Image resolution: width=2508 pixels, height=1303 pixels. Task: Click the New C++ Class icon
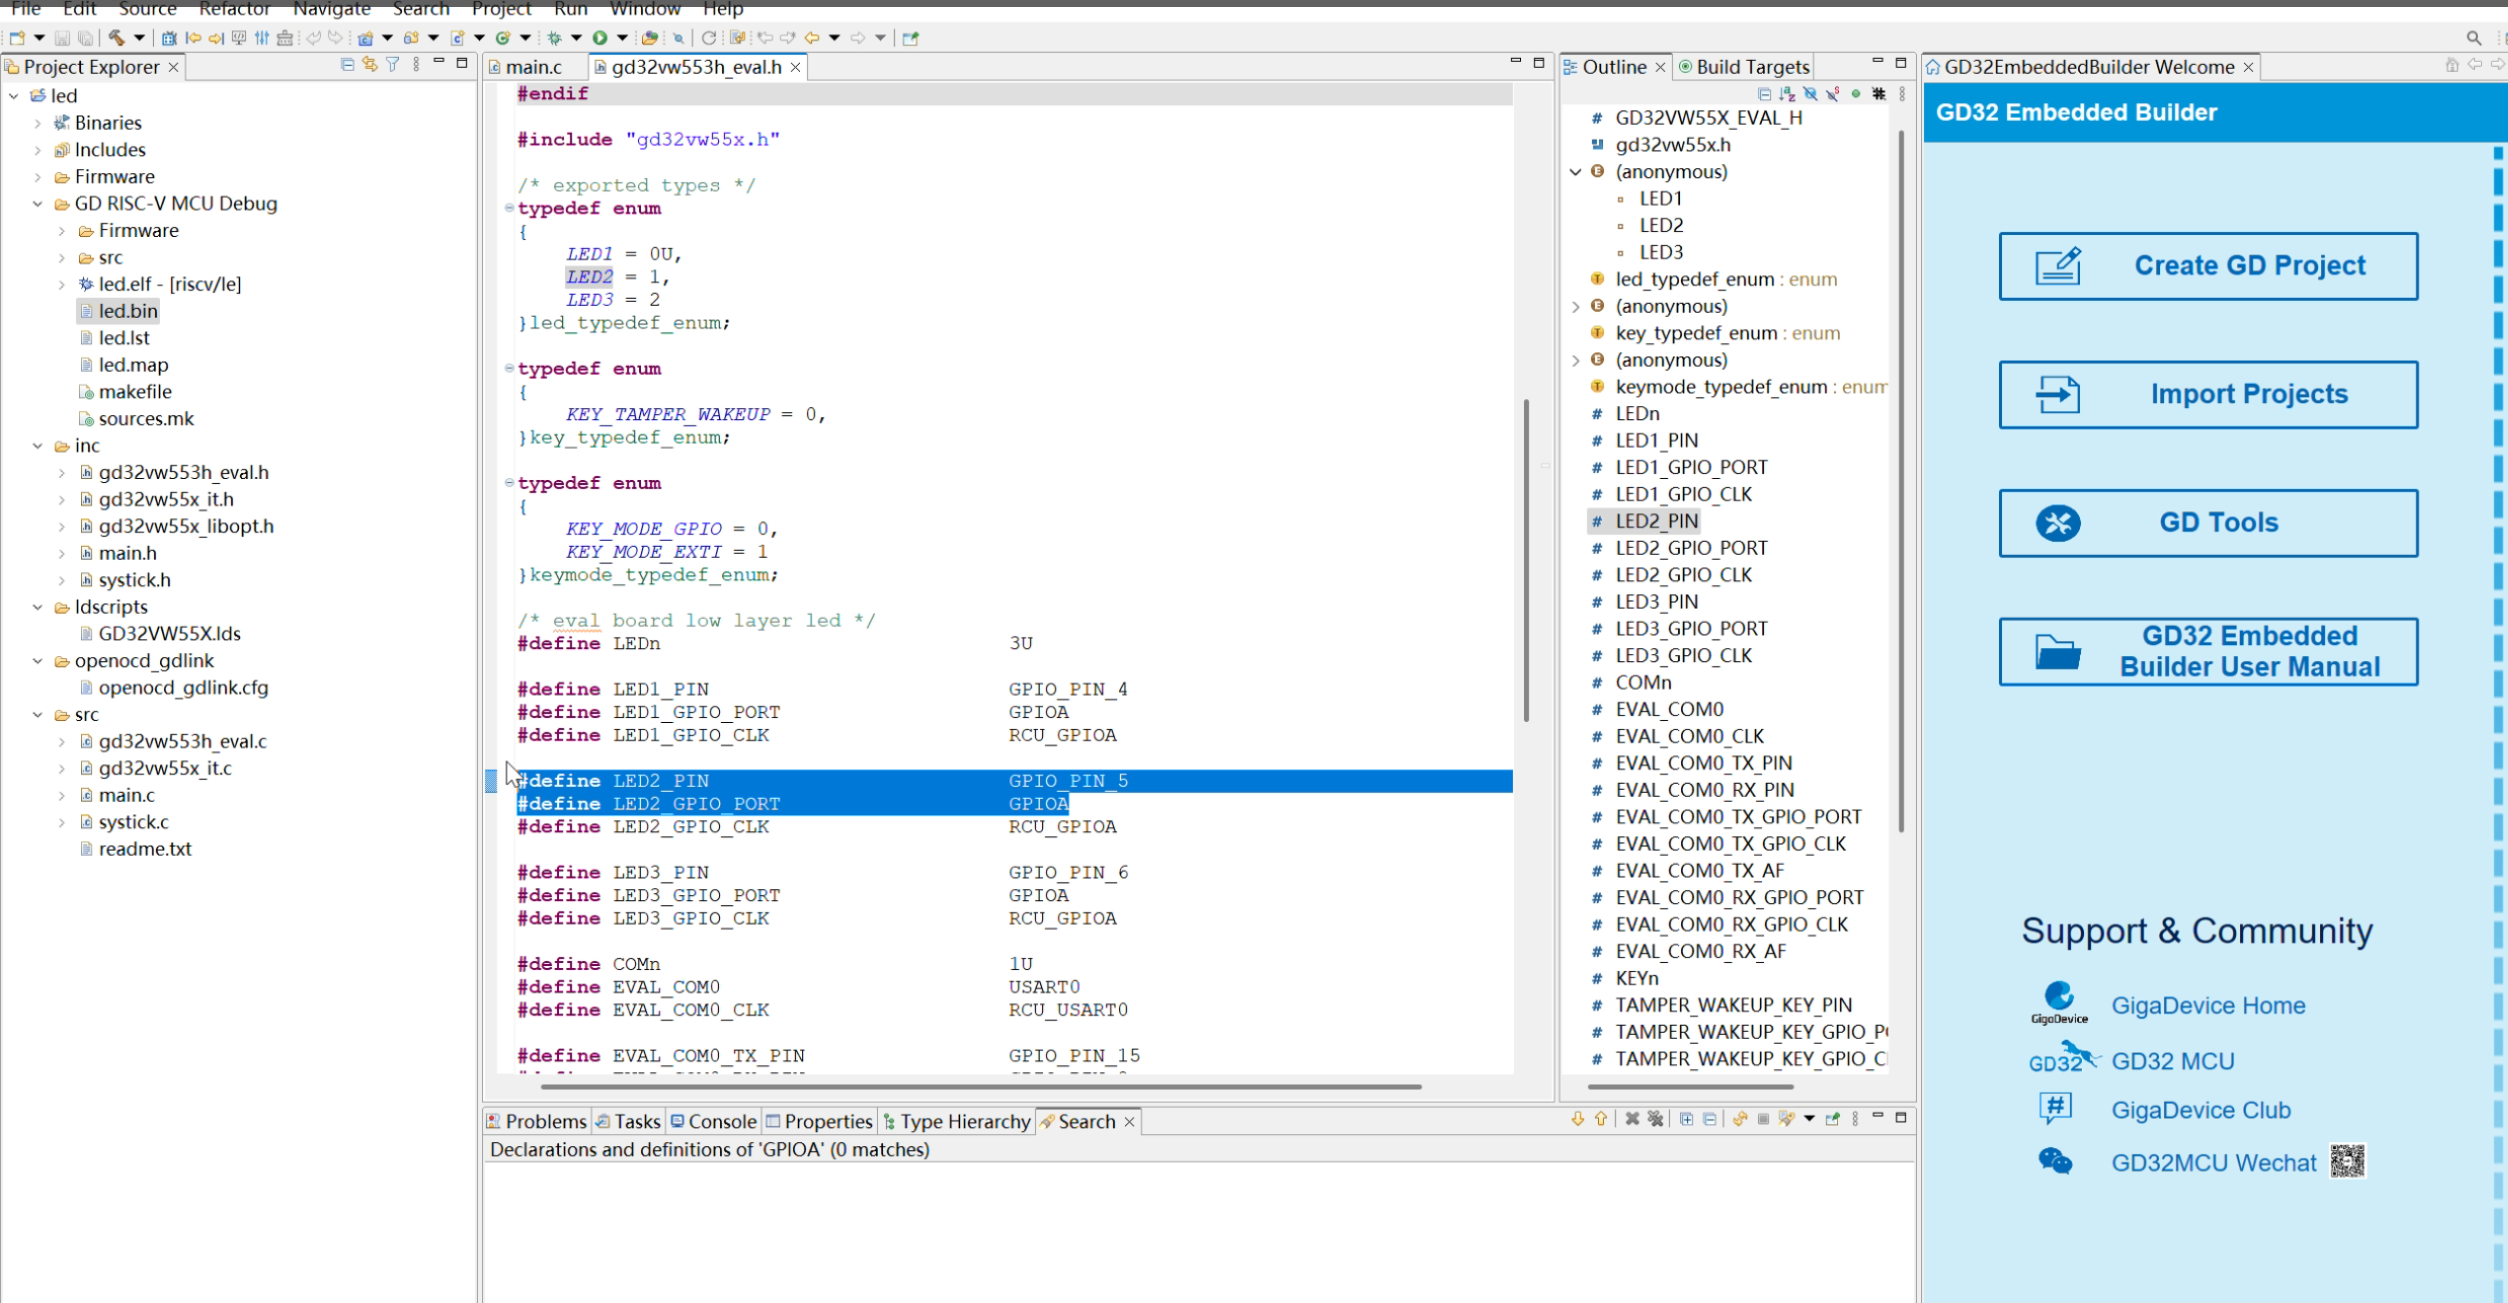click(x=503, y=38)
